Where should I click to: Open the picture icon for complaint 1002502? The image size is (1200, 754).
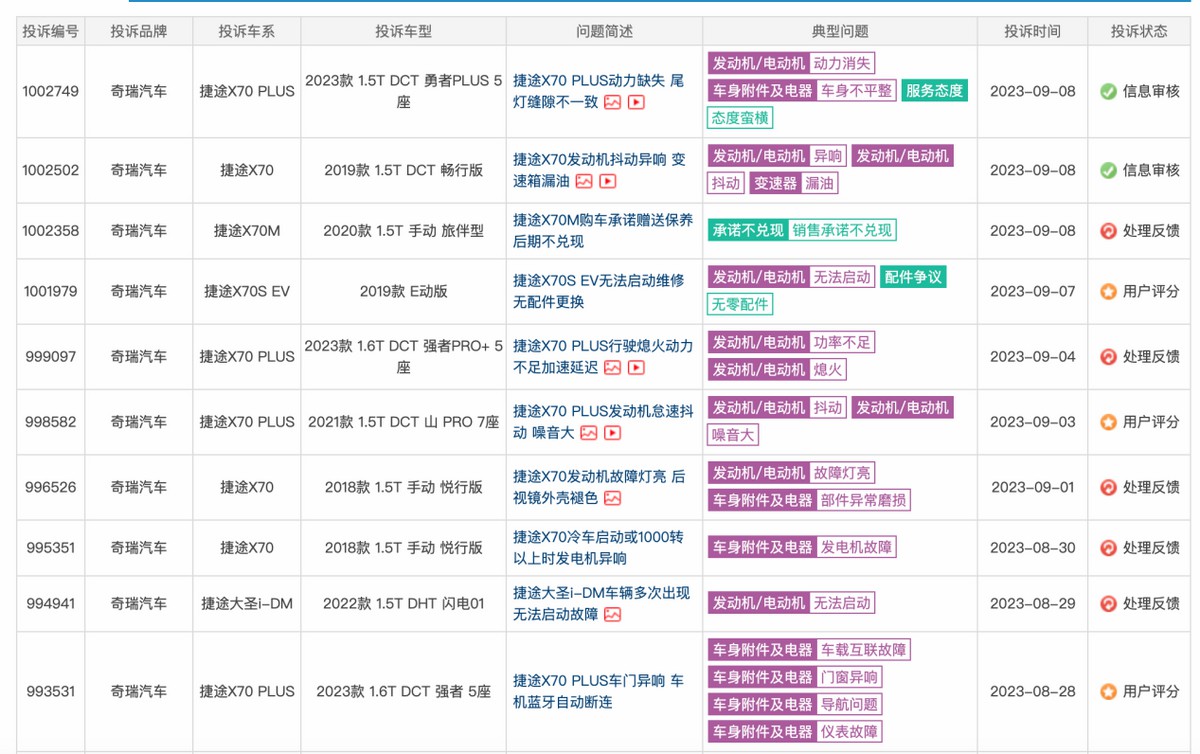pos(584,182)
